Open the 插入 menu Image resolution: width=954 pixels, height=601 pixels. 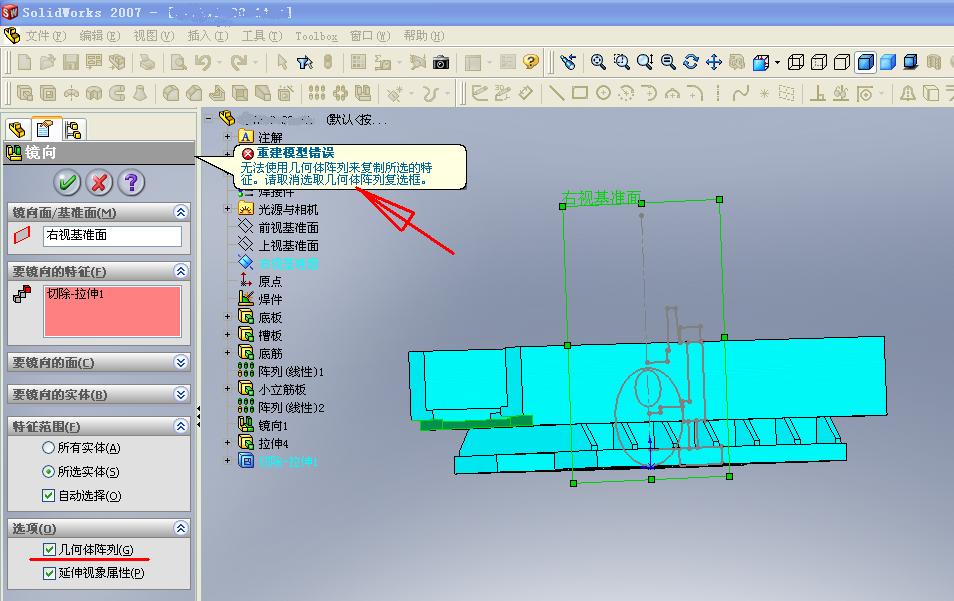pyautogui.click(x=207, y=36)
